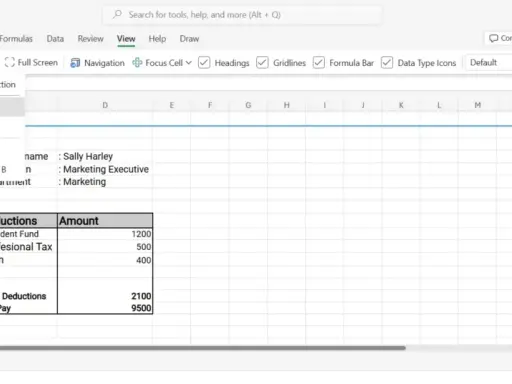Toggle the Data Type Icons checkbox

click(387, 62)
